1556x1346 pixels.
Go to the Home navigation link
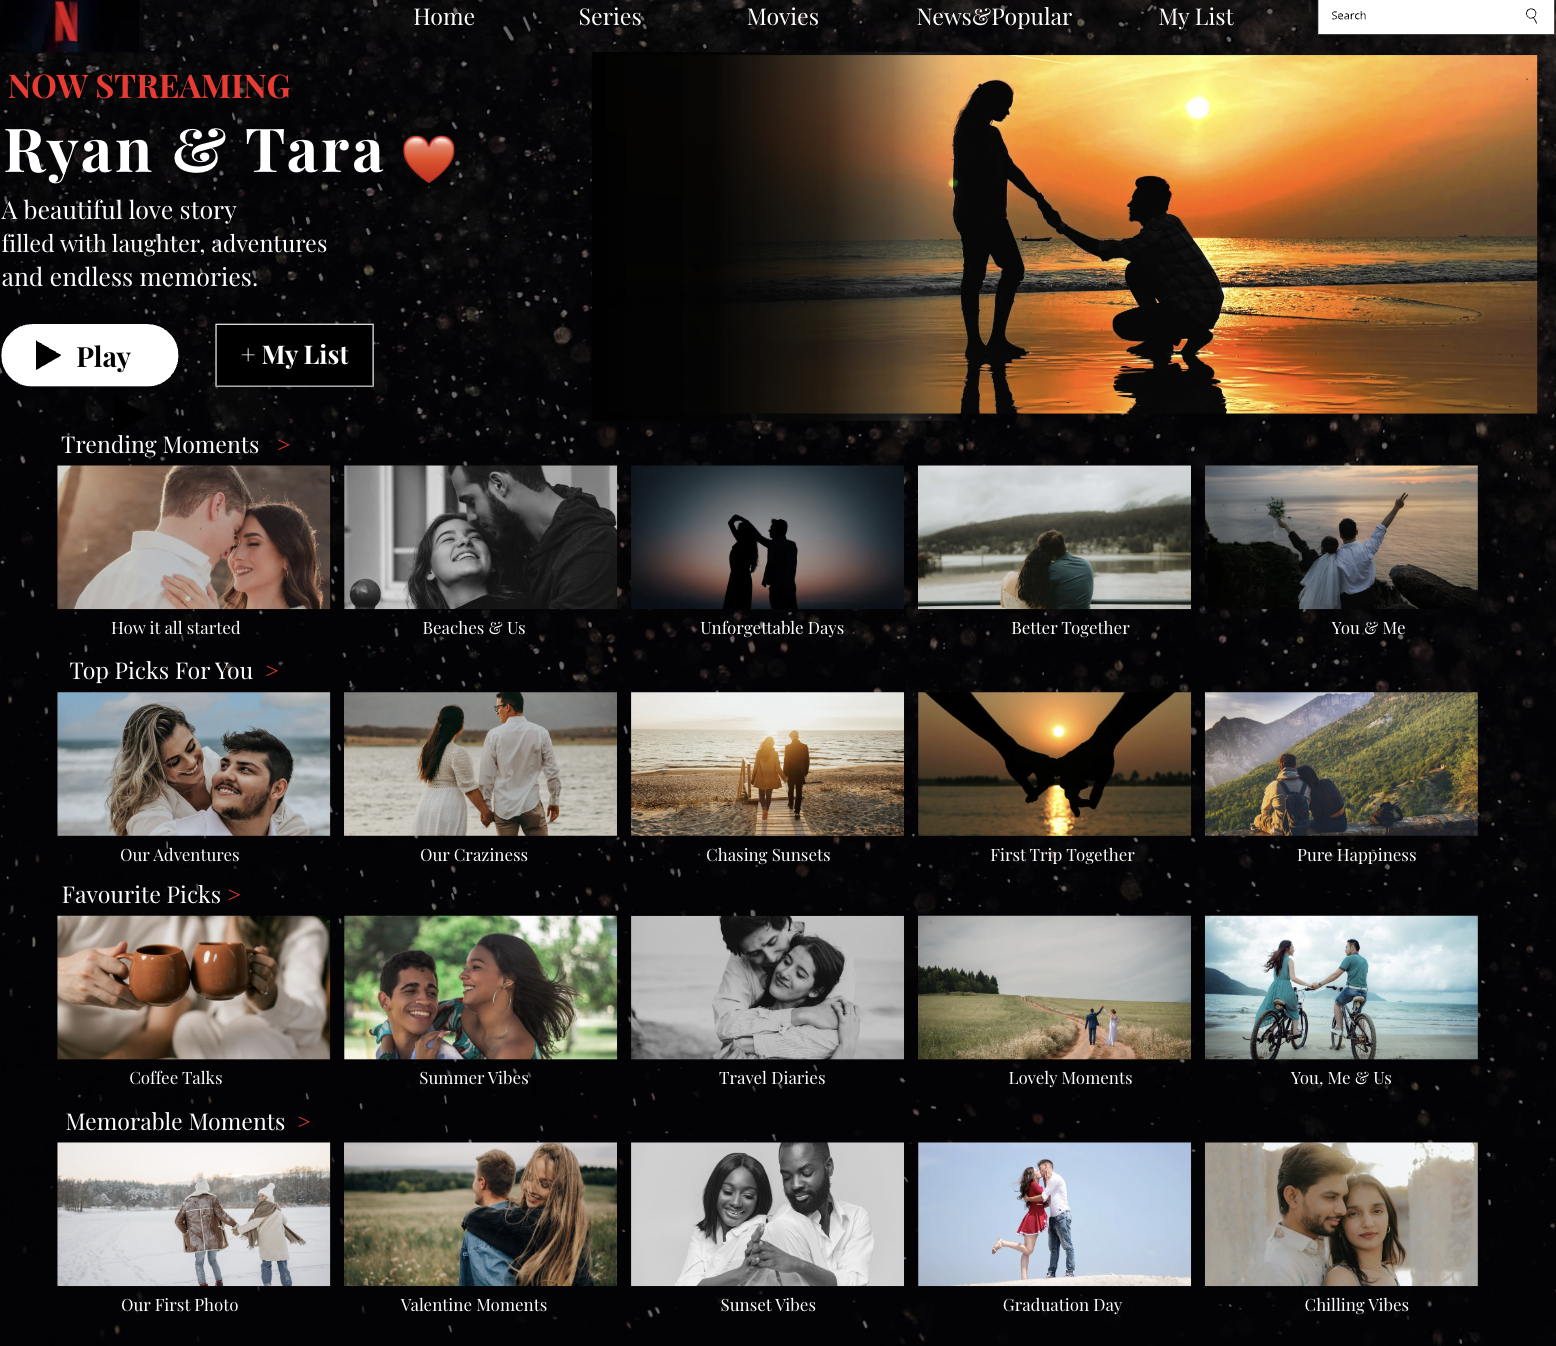click(x=444, y=17)
